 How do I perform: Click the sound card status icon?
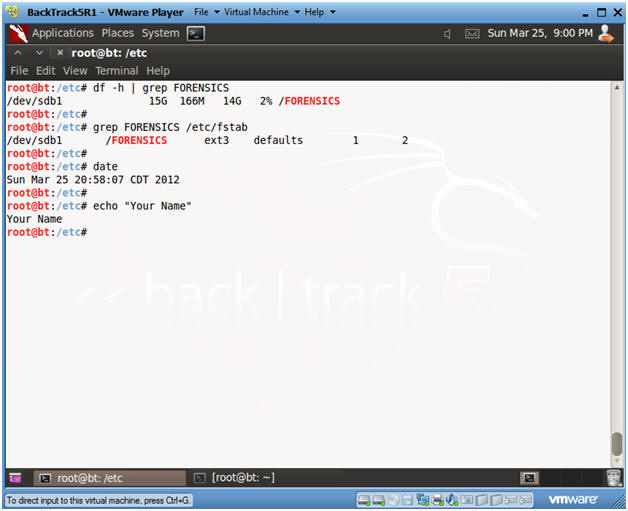pos(452,500)
